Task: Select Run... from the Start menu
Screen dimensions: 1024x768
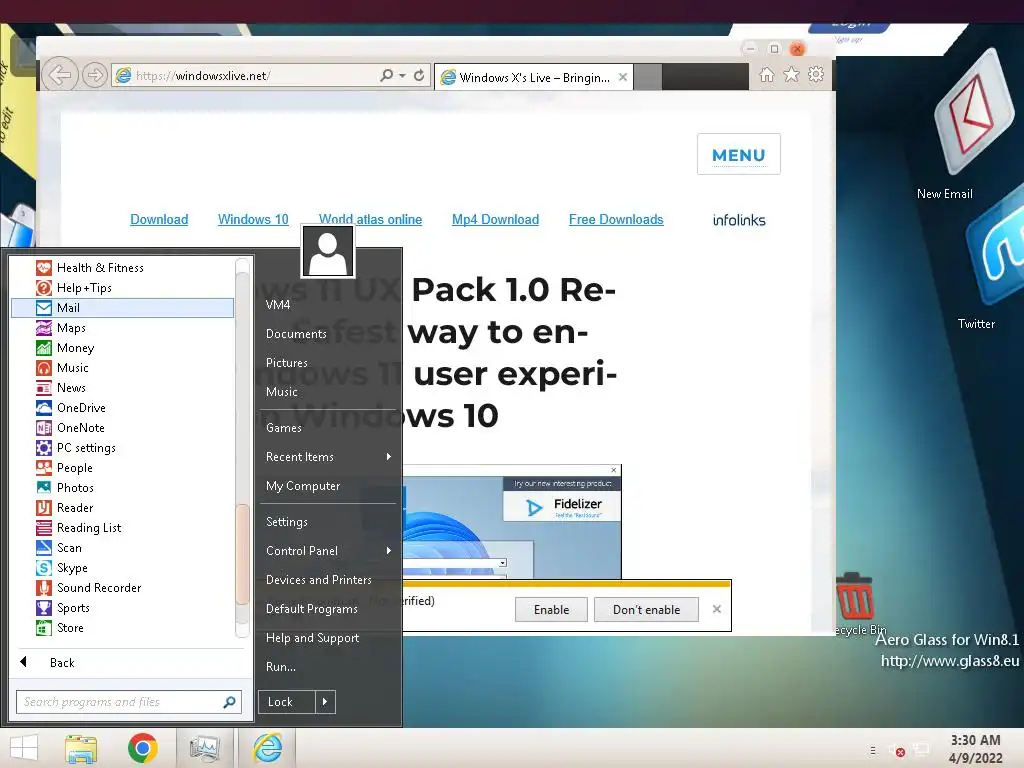Action: pyautogui.click(x=281, y=667)
